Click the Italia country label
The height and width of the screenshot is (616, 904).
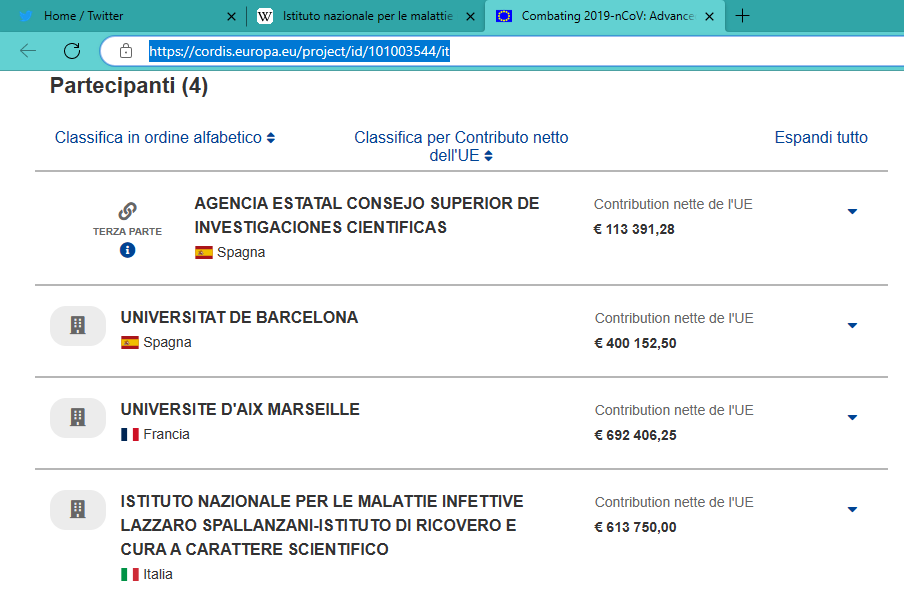point(158,574)
